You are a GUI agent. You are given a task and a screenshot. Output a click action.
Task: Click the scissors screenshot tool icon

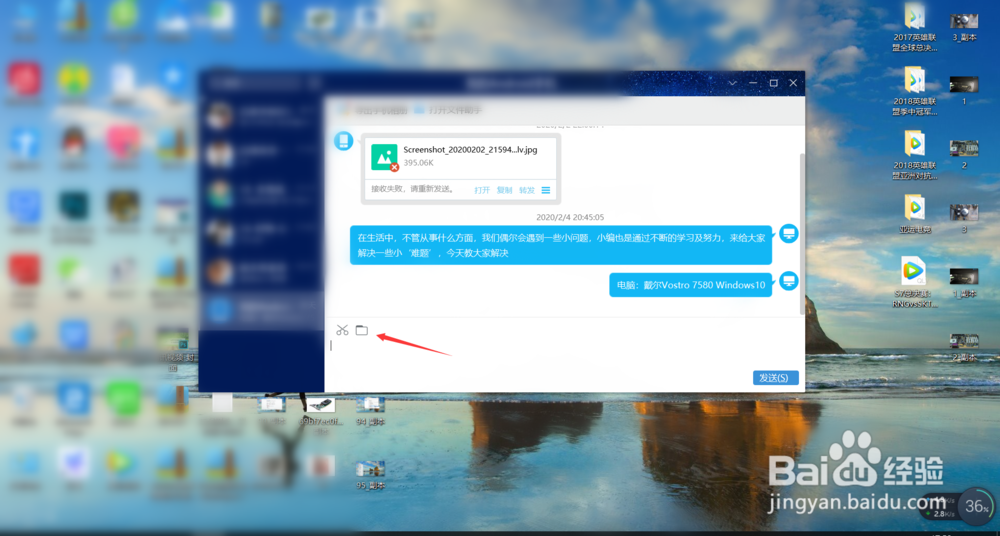[x=342, y=330]
